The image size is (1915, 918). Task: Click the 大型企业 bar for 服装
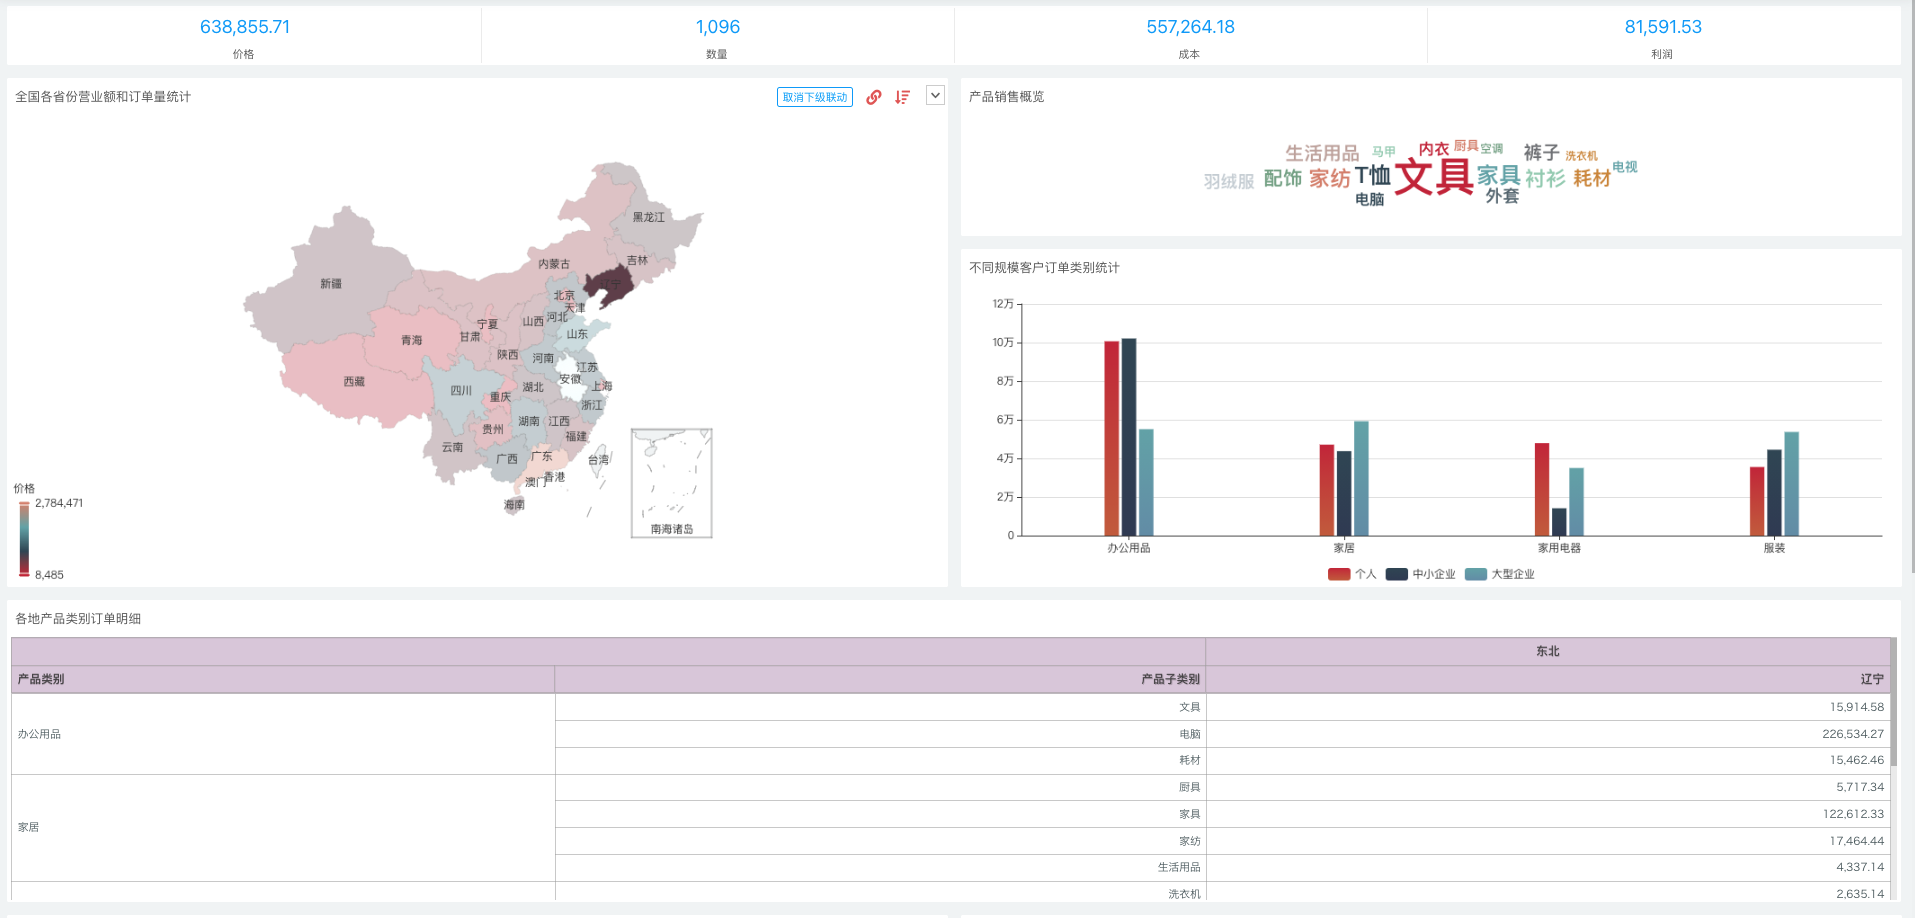point(1792,484)
